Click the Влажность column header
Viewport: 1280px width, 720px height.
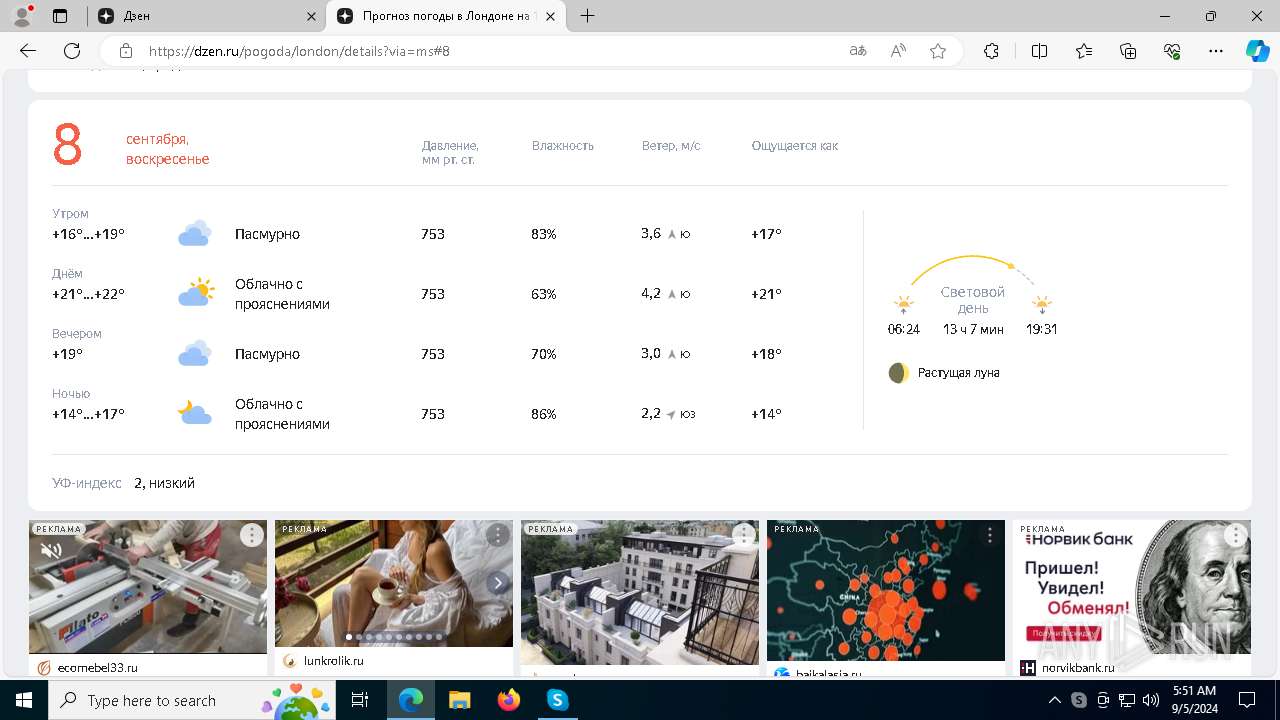[563, 146]
